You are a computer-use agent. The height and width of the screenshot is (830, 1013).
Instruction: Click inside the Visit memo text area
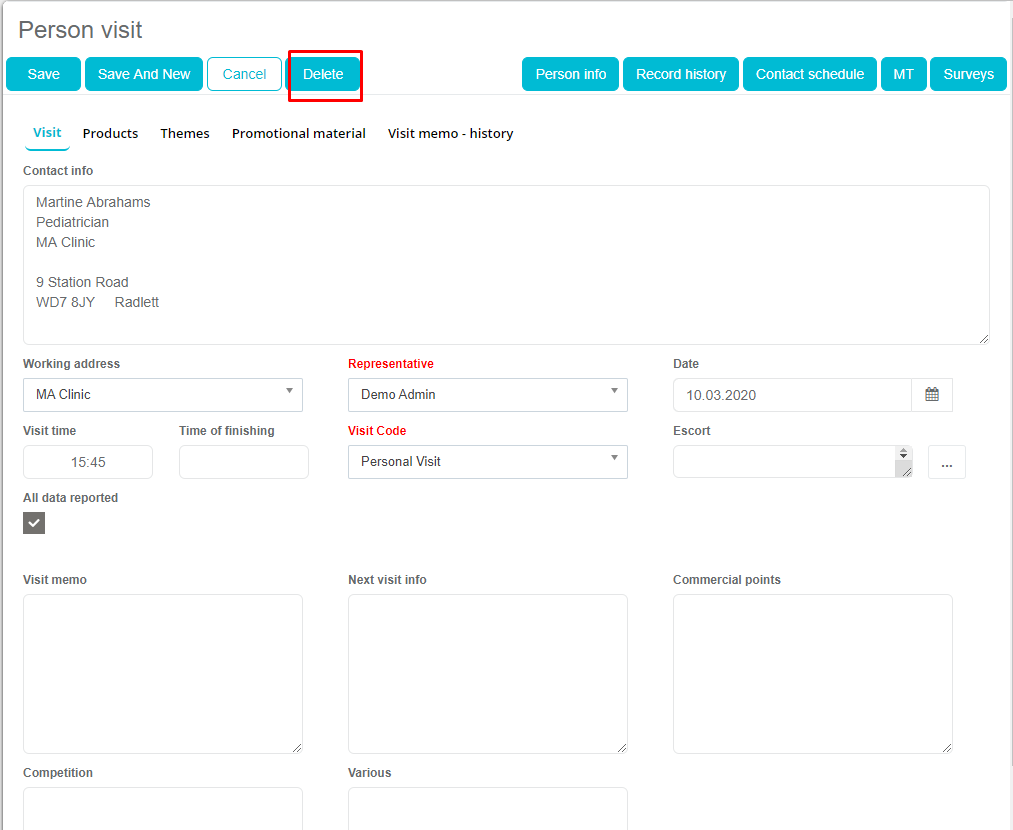tap(162, 673)
